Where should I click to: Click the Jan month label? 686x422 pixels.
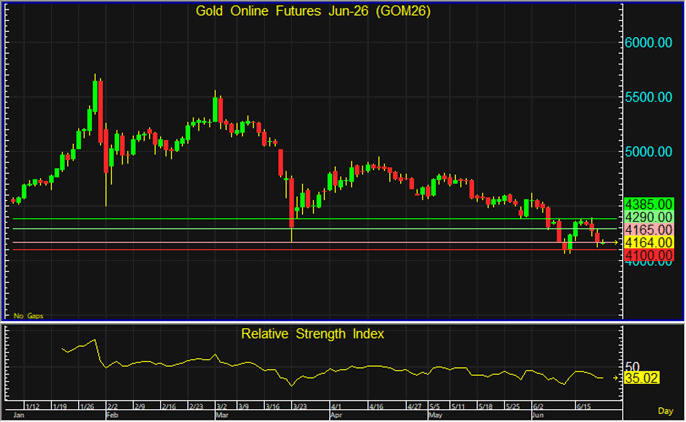pyautogui.click(x=19, y=415)
